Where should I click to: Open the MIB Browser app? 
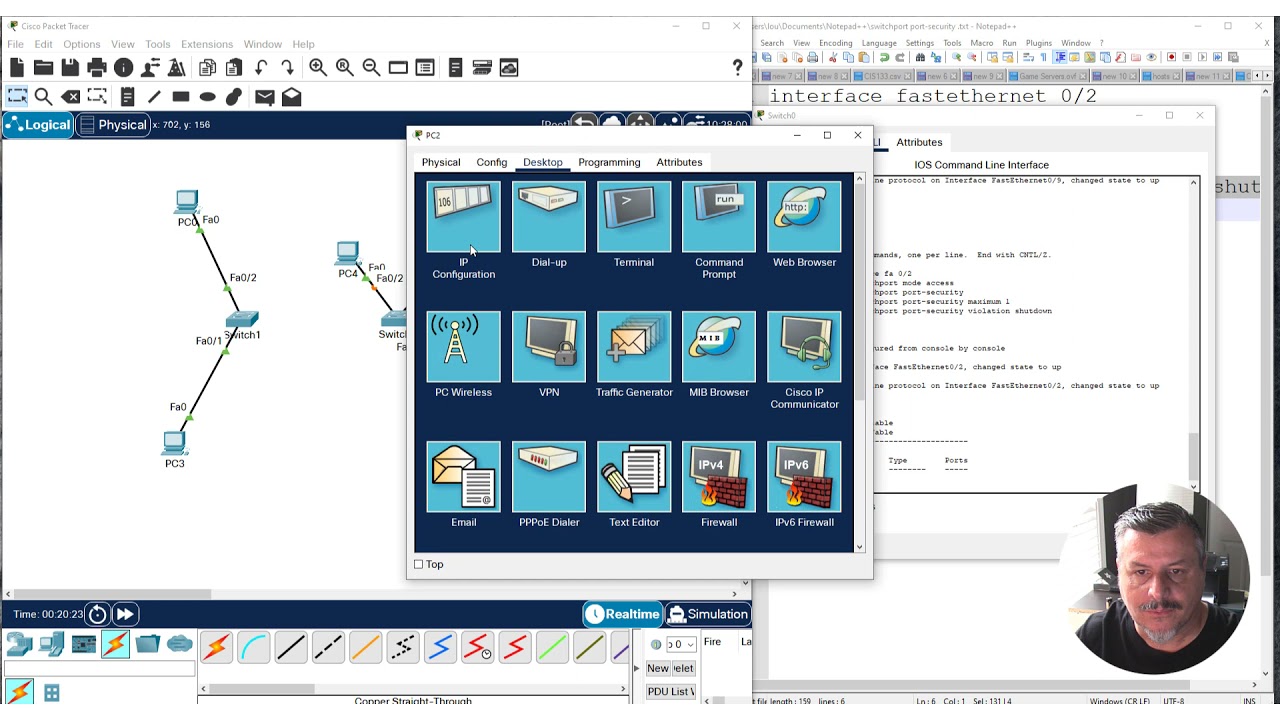pyautogui.click(x=719, y=347)
